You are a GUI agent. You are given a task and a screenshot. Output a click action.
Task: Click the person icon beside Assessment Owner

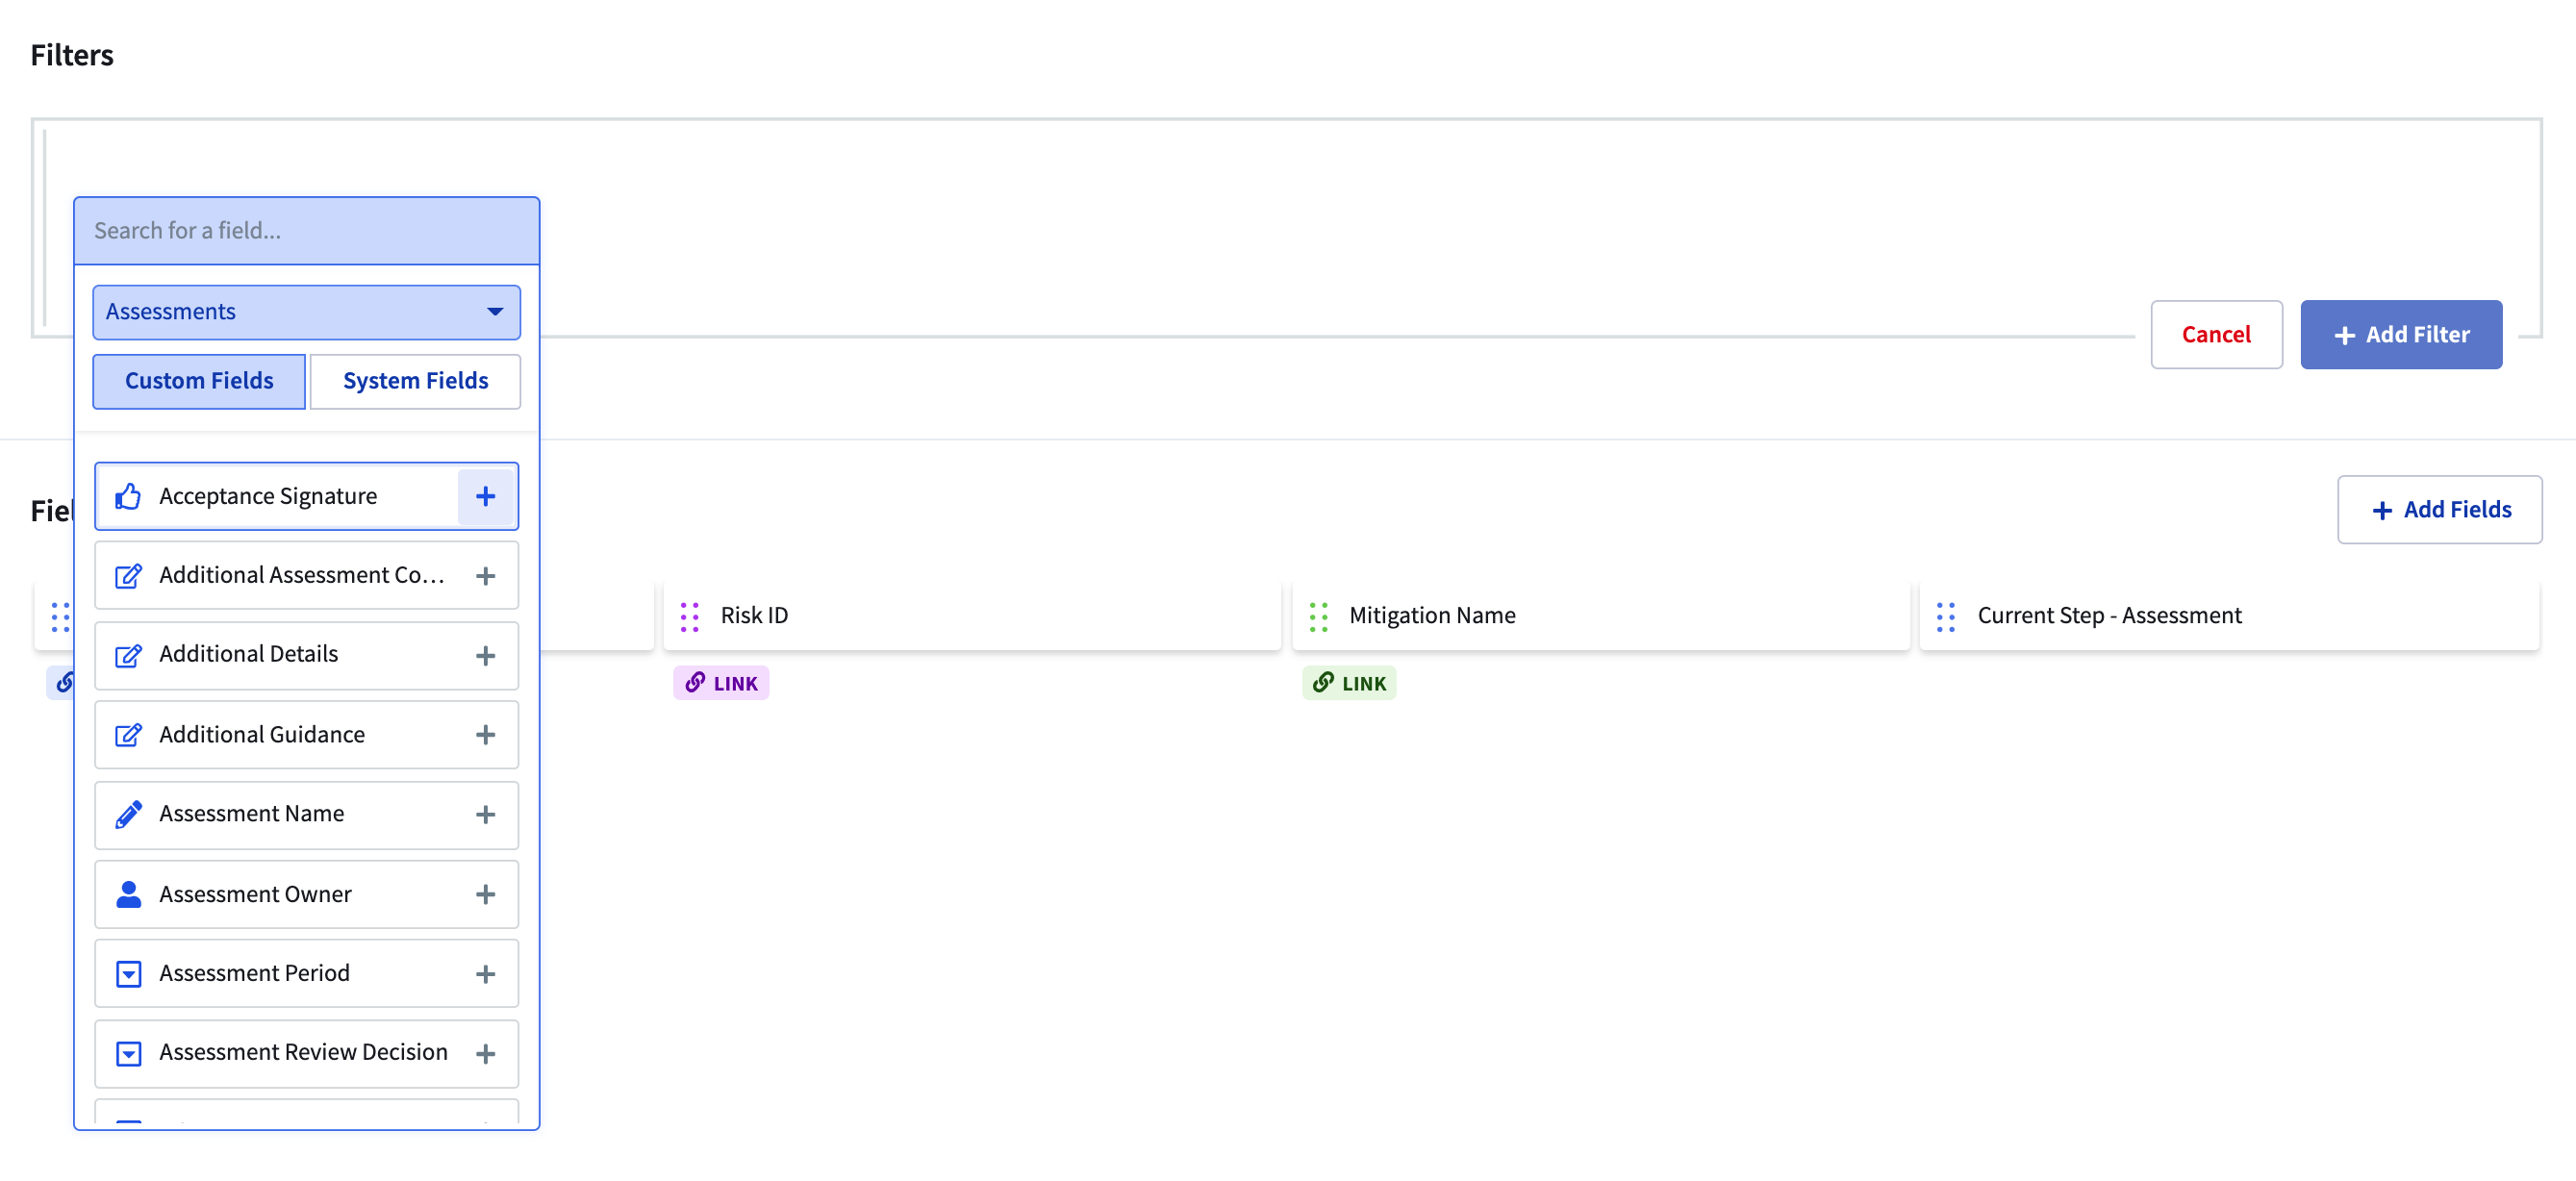tap(128, 893)
